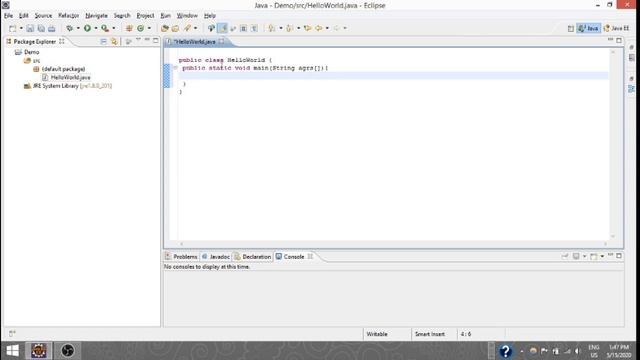640x360 pixels.
Task: Click Collapse All in Package Explorer
Action: point(103,41)
